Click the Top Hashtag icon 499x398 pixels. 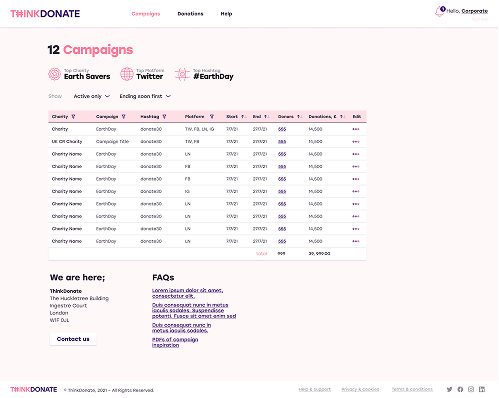[x=182, y=74]
